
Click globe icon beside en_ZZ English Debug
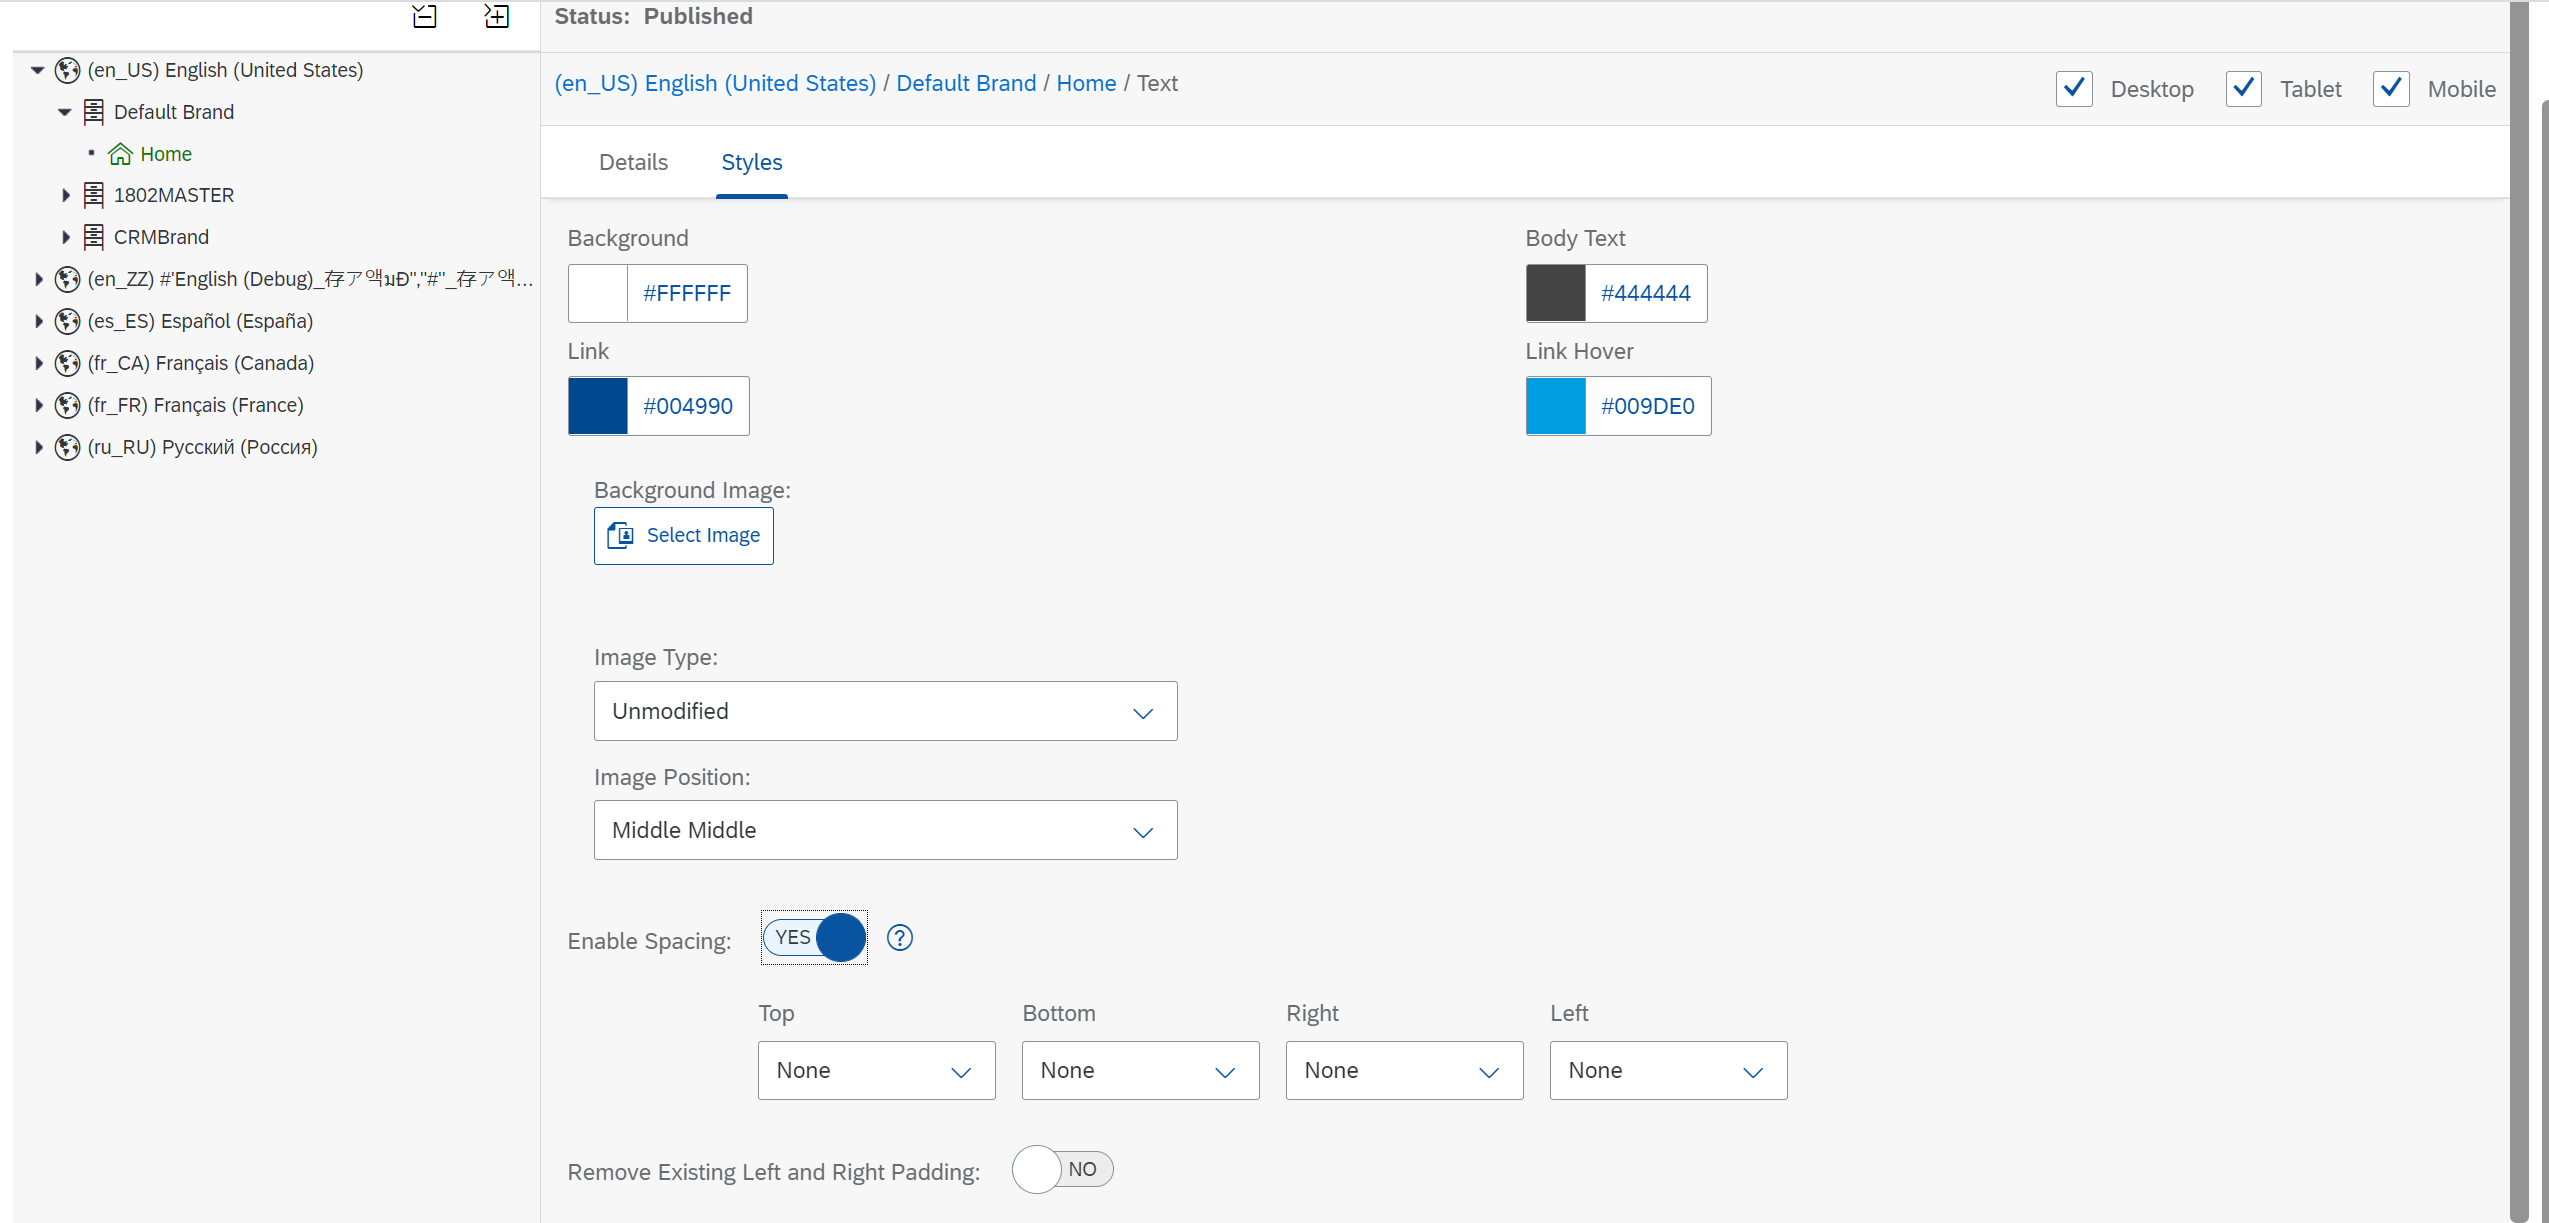pos(67,279)
